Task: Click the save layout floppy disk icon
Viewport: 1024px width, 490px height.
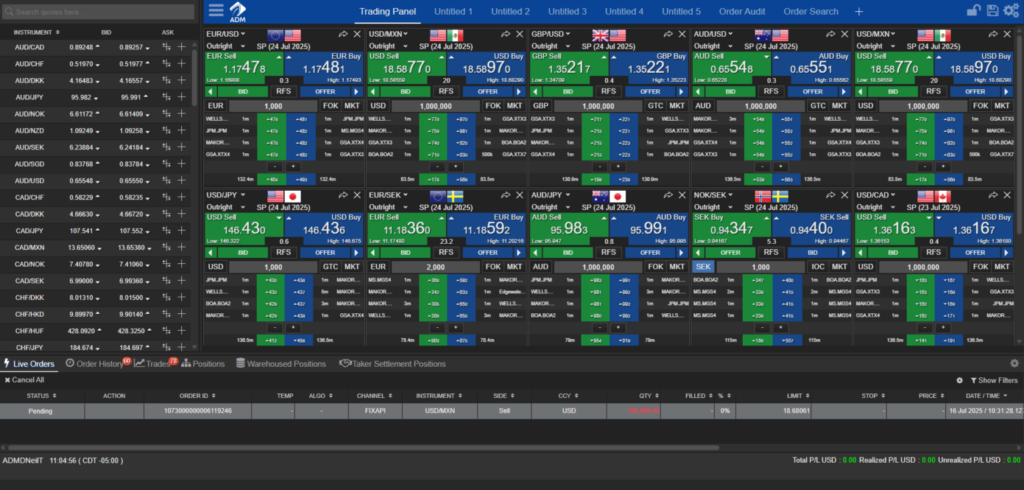Action: pyautogui.click(x=991, y=11)
